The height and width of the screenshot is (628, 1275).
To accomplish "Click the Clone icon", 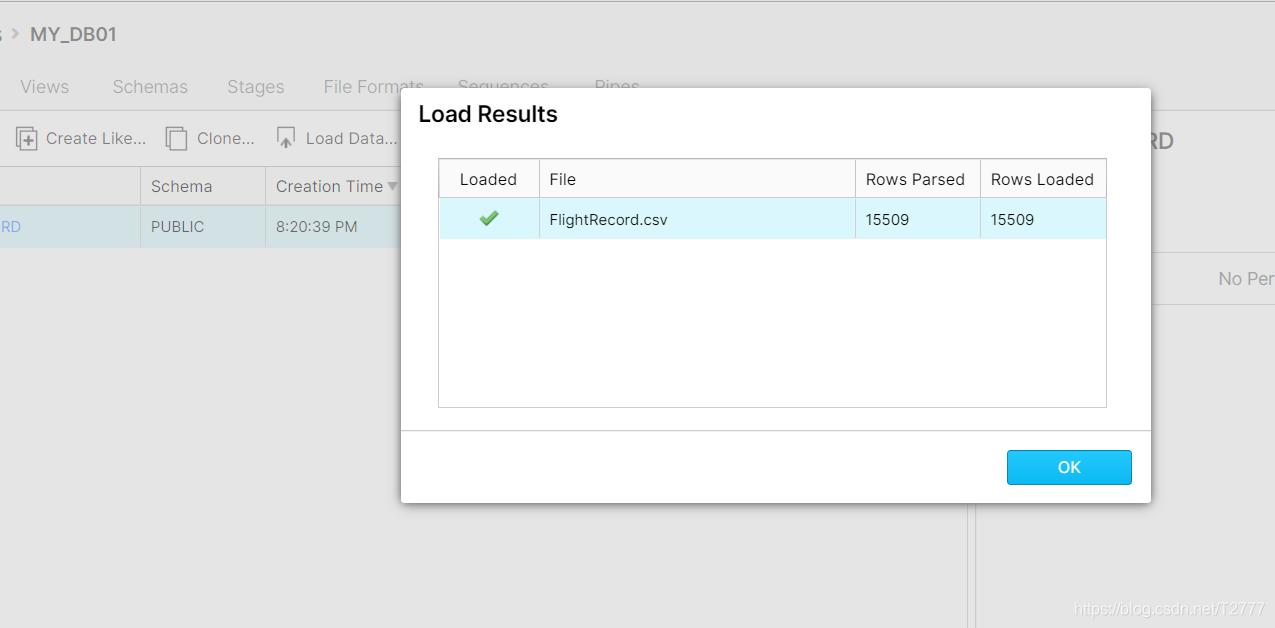I will click(177, 139).
